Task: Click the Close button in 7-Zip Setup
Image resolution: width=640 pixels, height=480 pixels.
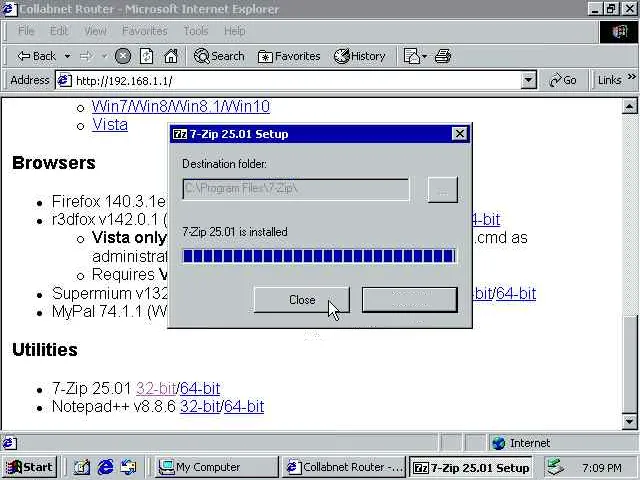Action: (302, 300)
